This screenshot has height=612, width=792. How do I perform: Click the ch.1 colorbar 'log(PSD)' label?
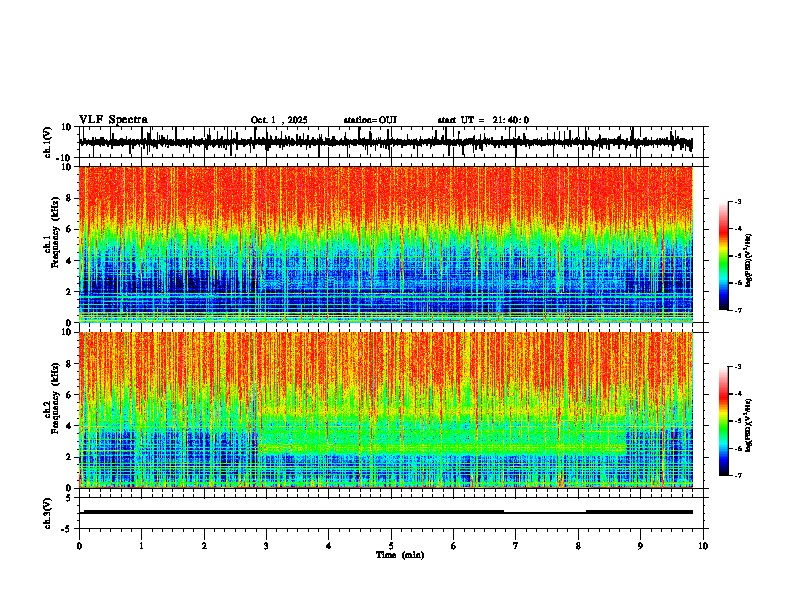click(749, 260)
